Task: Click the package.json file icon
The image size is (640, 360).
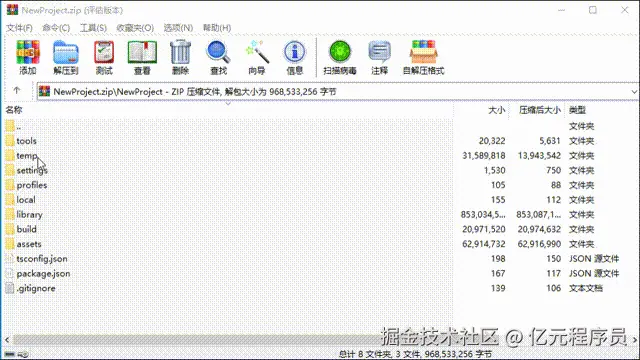Action: point(10,273)
